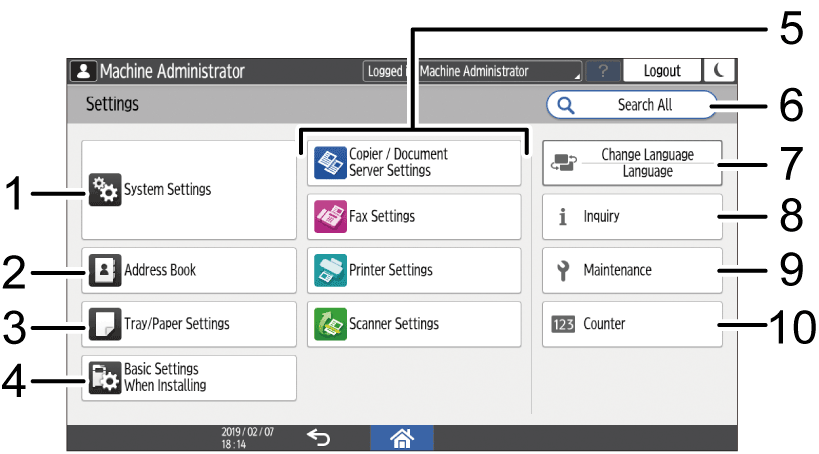Go back with the return arrow icon

[319, 437]
